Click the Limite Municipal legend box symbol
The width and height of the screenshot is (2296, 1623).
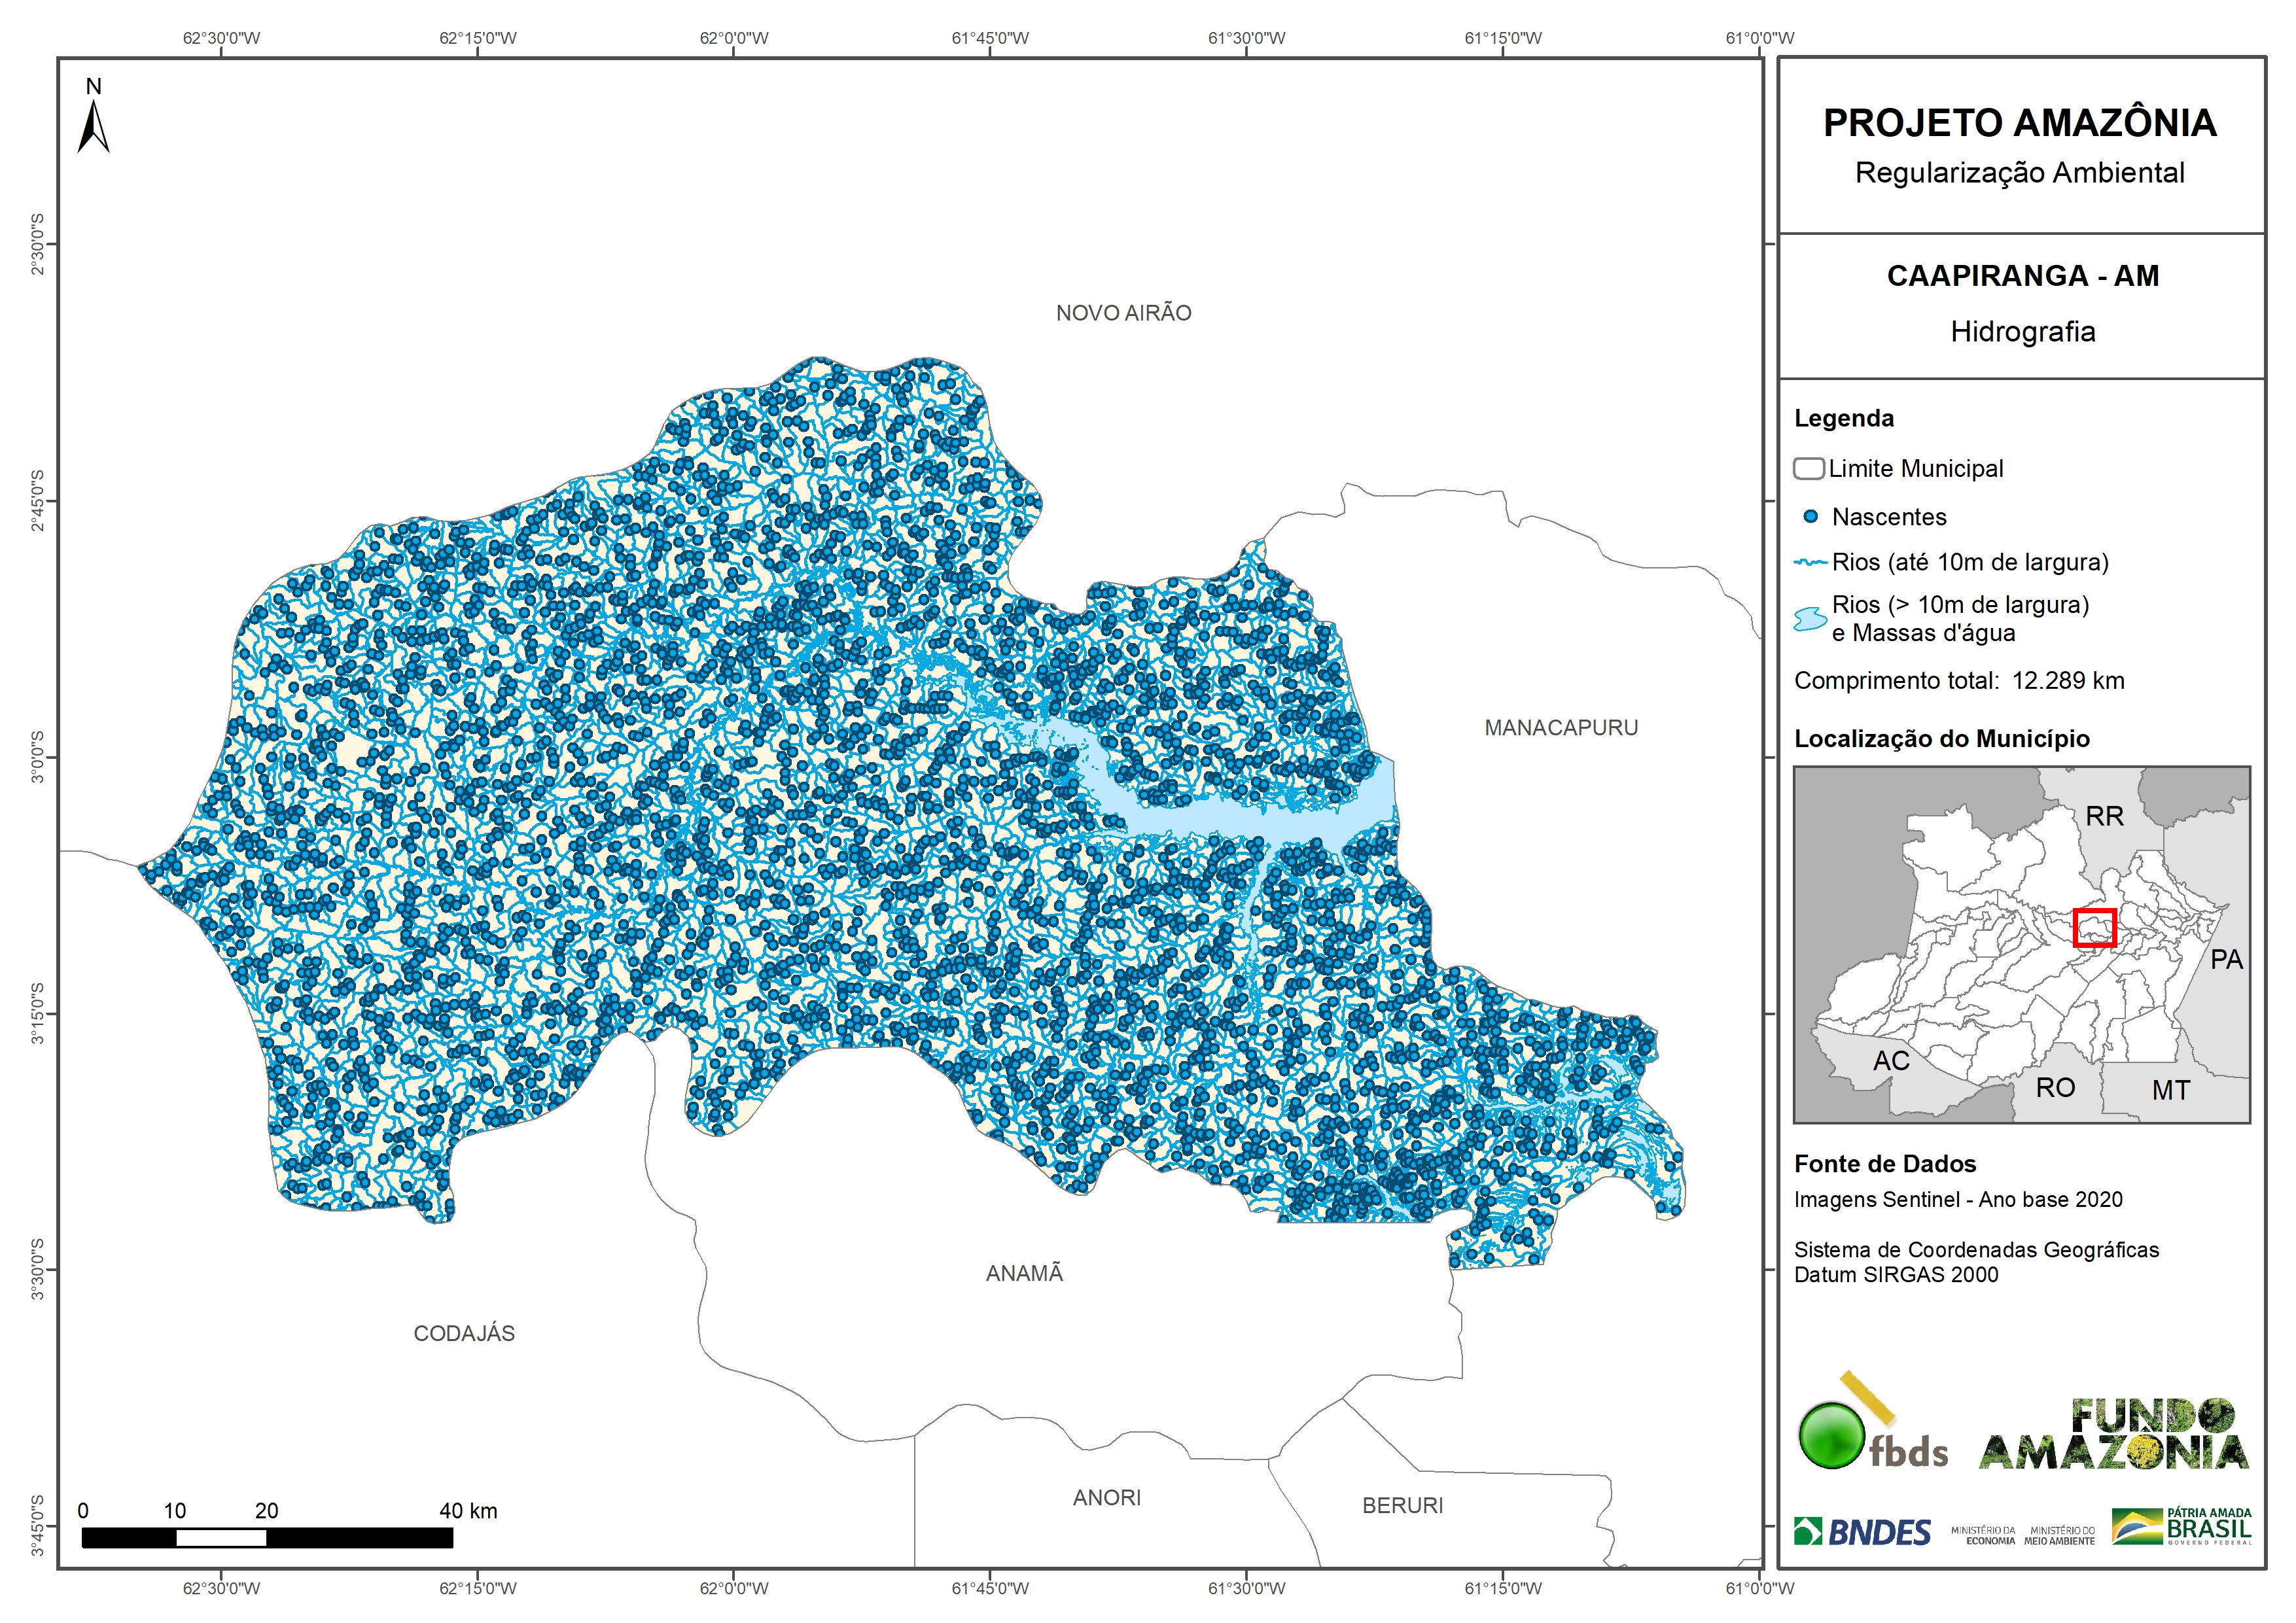1809,469
